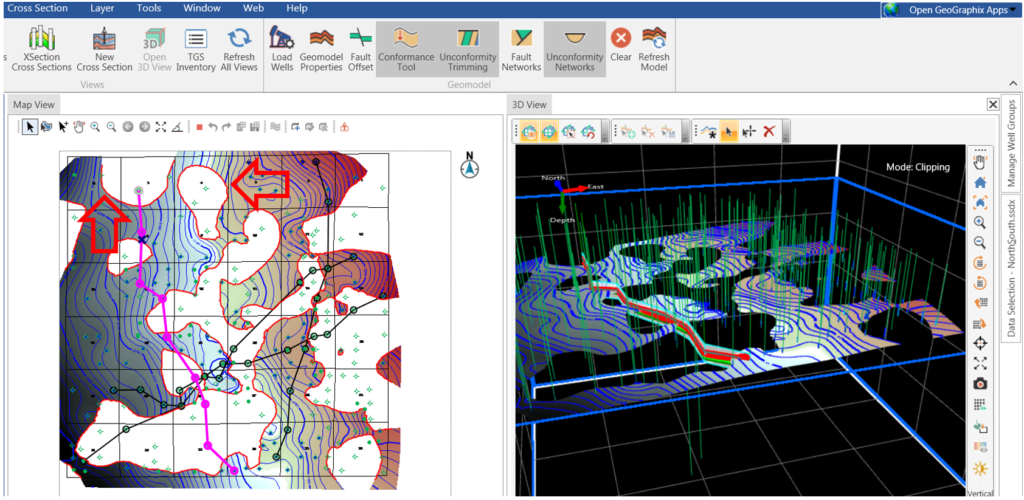Viewport: 1024px width, 500px height.
Task: Click the red export icon in Map View toolbar
Action: [344, 127]
